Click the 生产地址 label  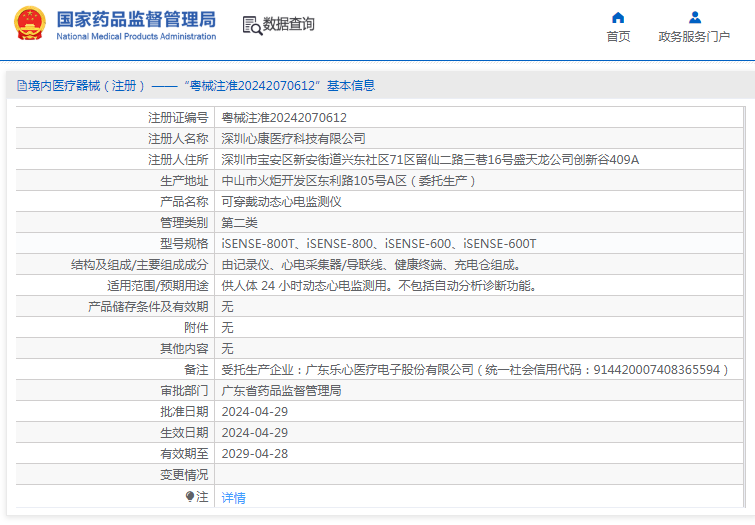click(184, 181)
